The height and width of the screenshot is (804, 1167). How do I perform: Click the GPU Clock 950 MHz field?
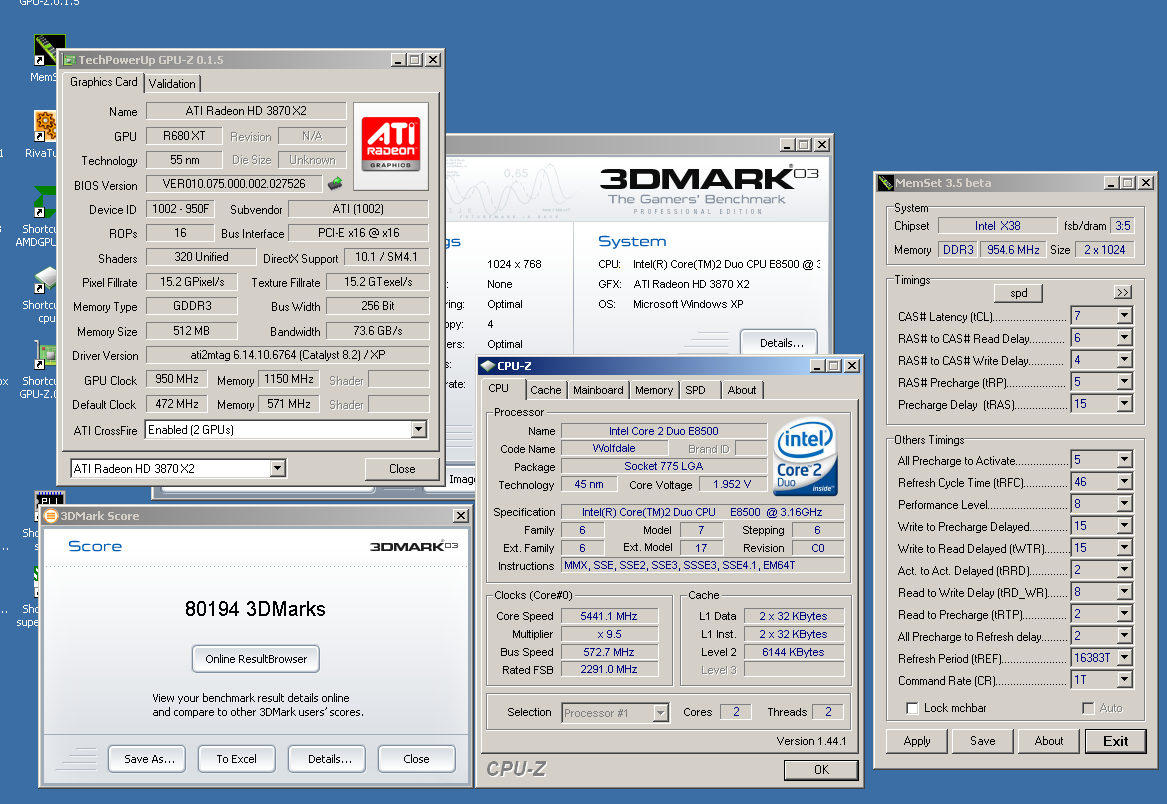coord(177,379)
